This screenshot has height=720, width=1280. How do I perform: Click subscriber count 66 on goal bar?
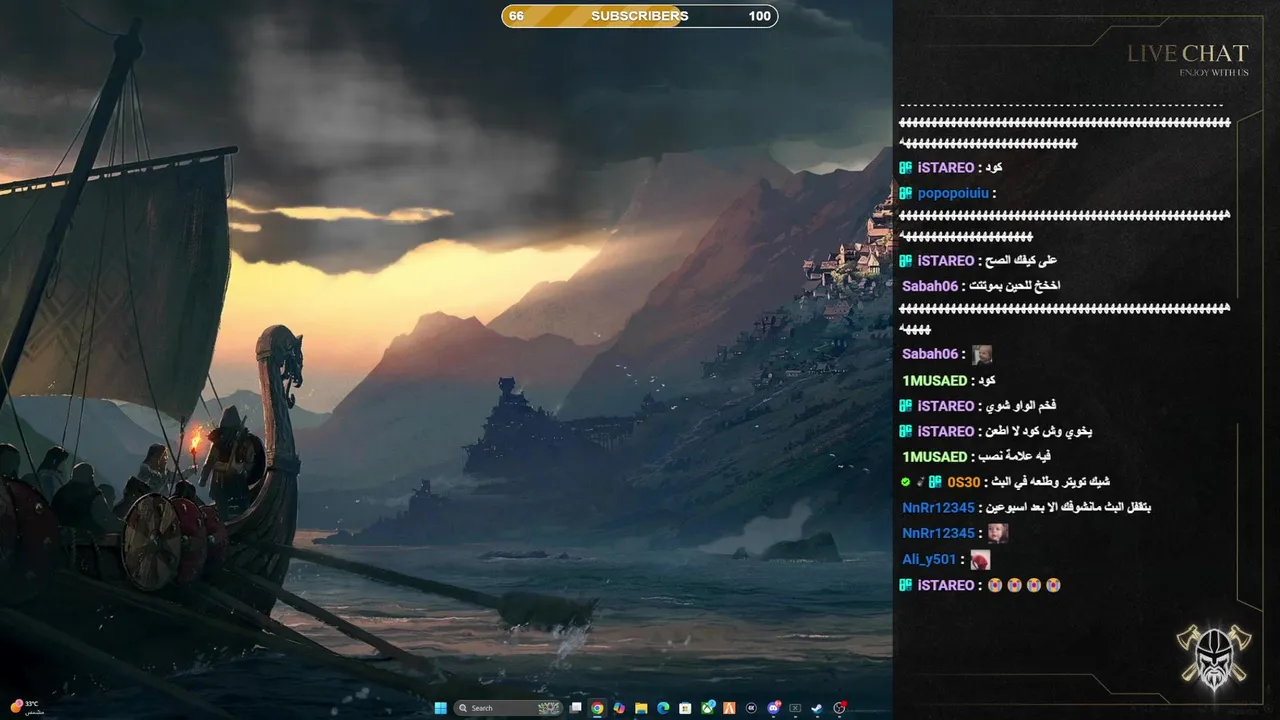coord(516,16)
